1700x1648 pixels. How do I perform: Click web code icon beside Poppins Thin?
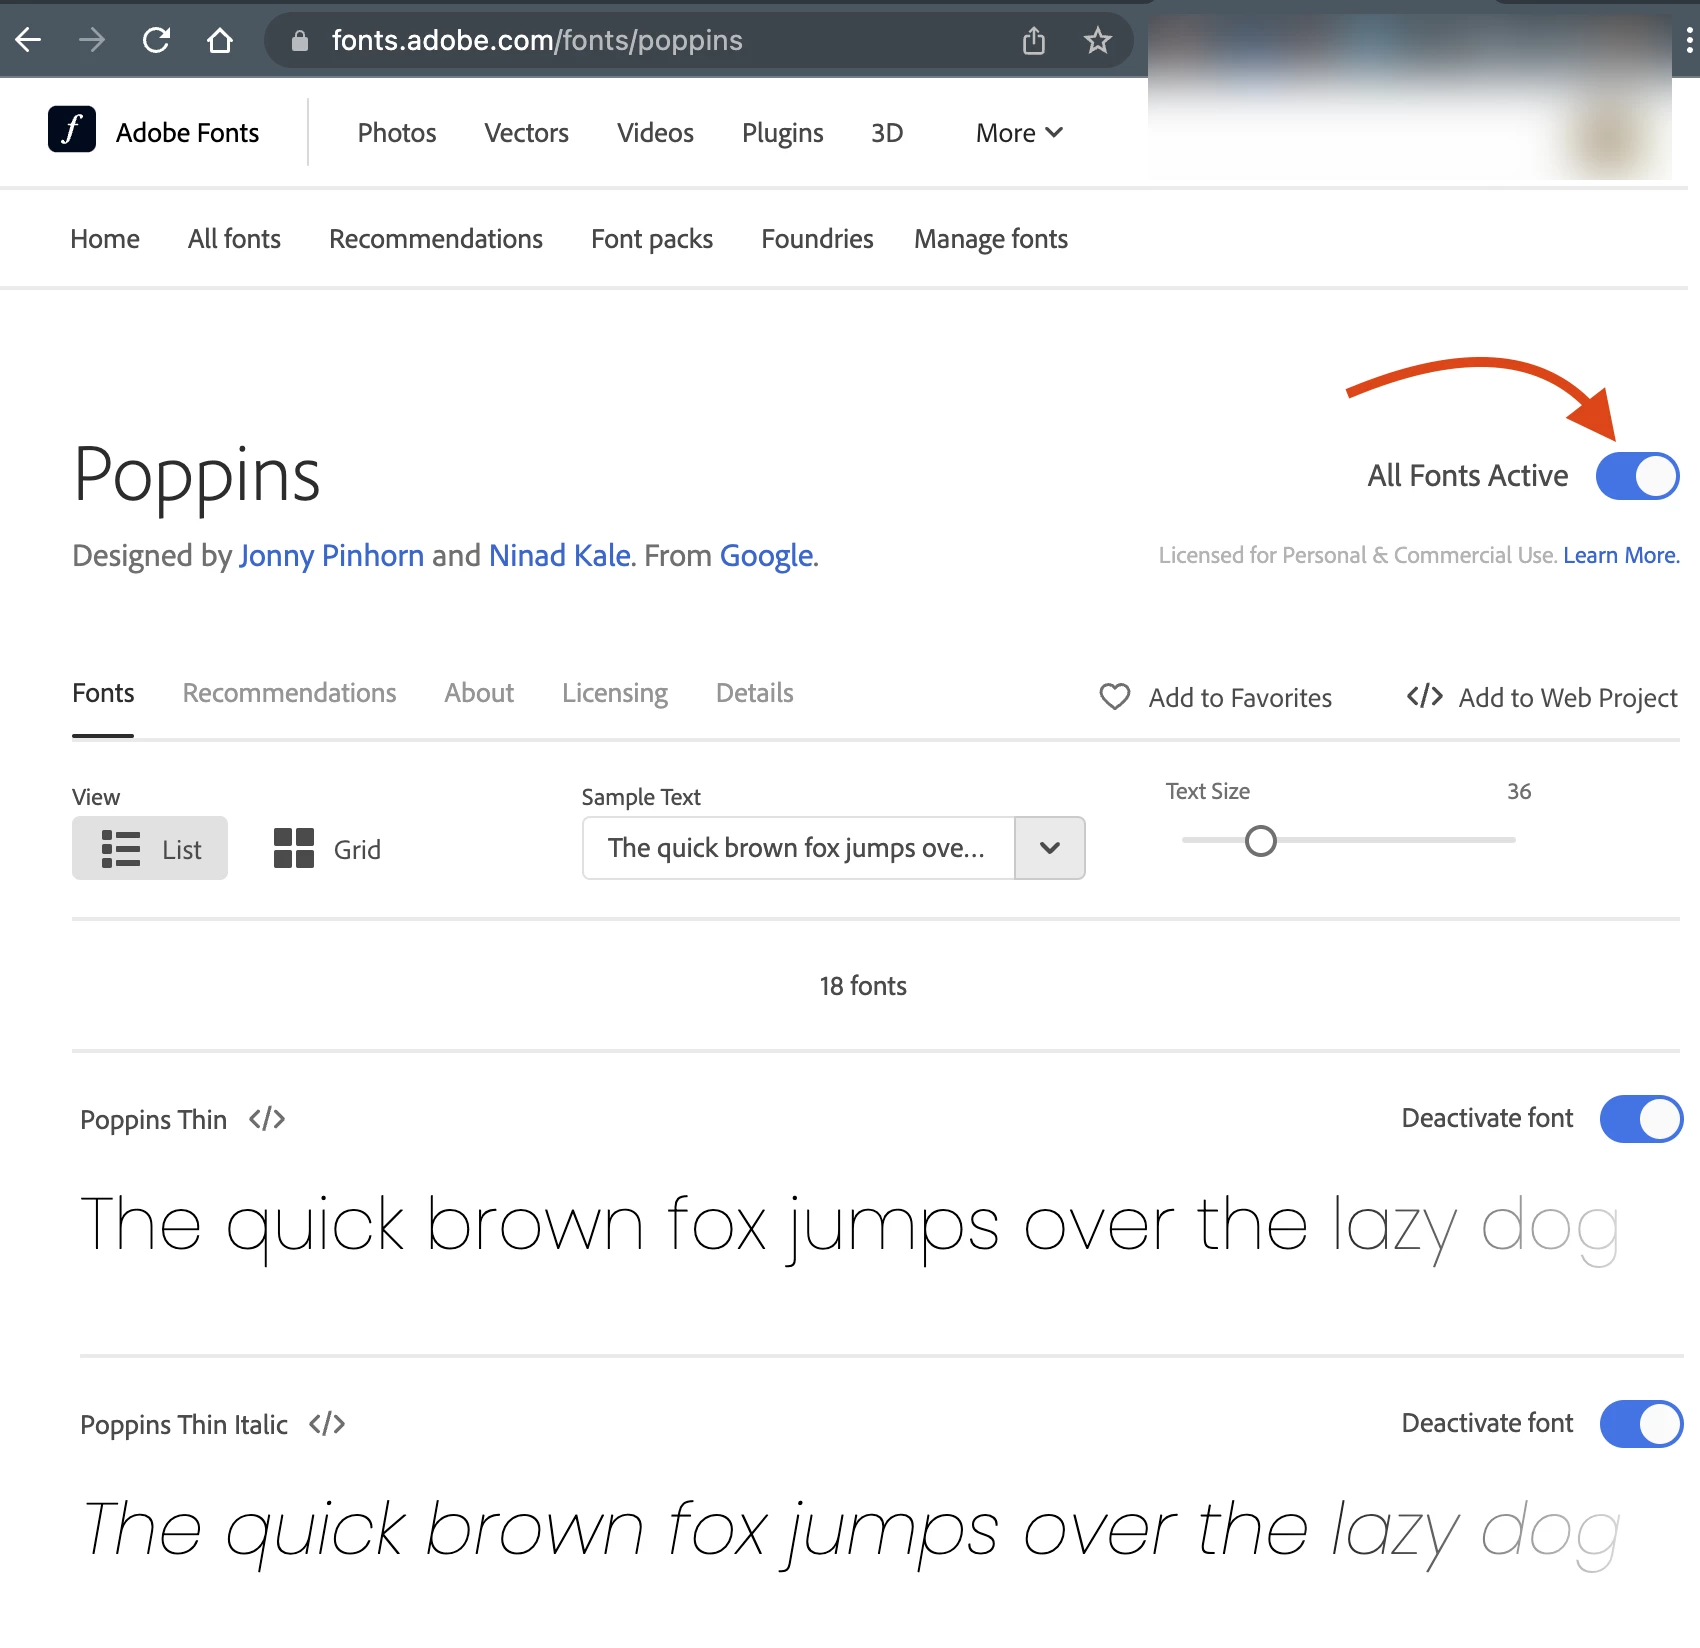pyautogui.click(x=267, y=1119)
